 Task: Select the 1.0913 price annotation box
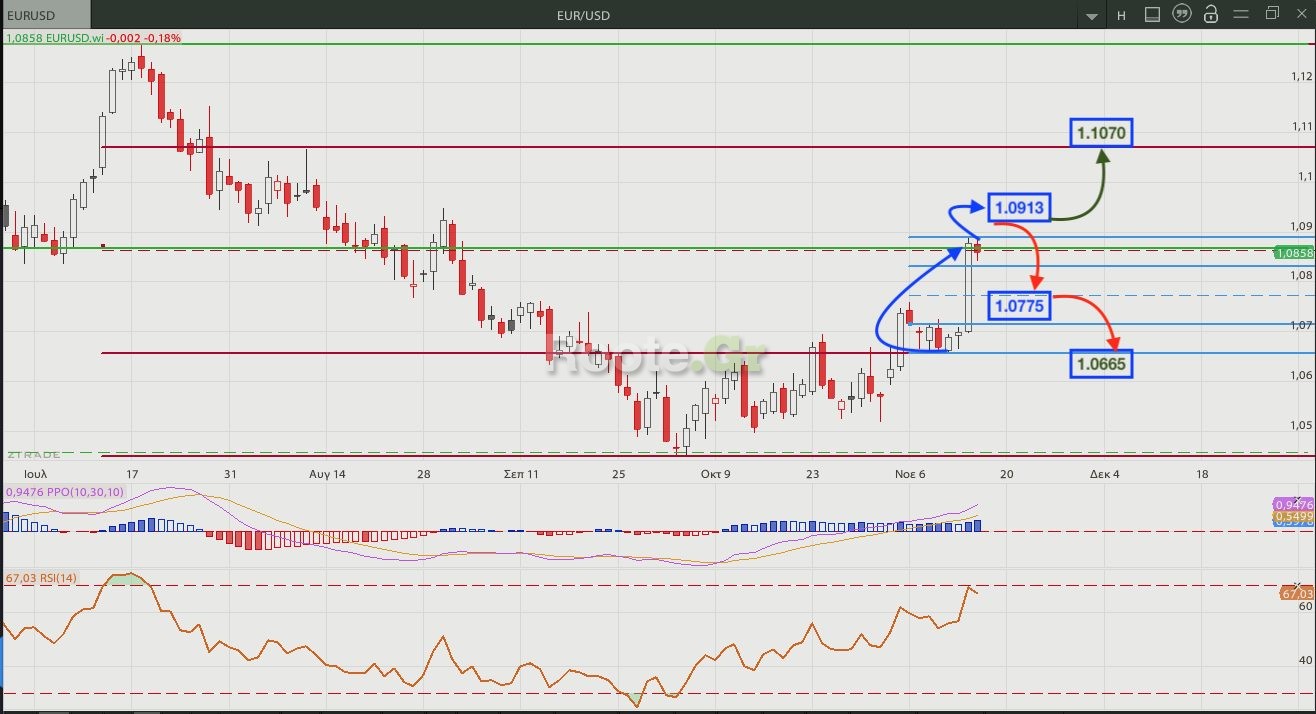pos(1019,208)
